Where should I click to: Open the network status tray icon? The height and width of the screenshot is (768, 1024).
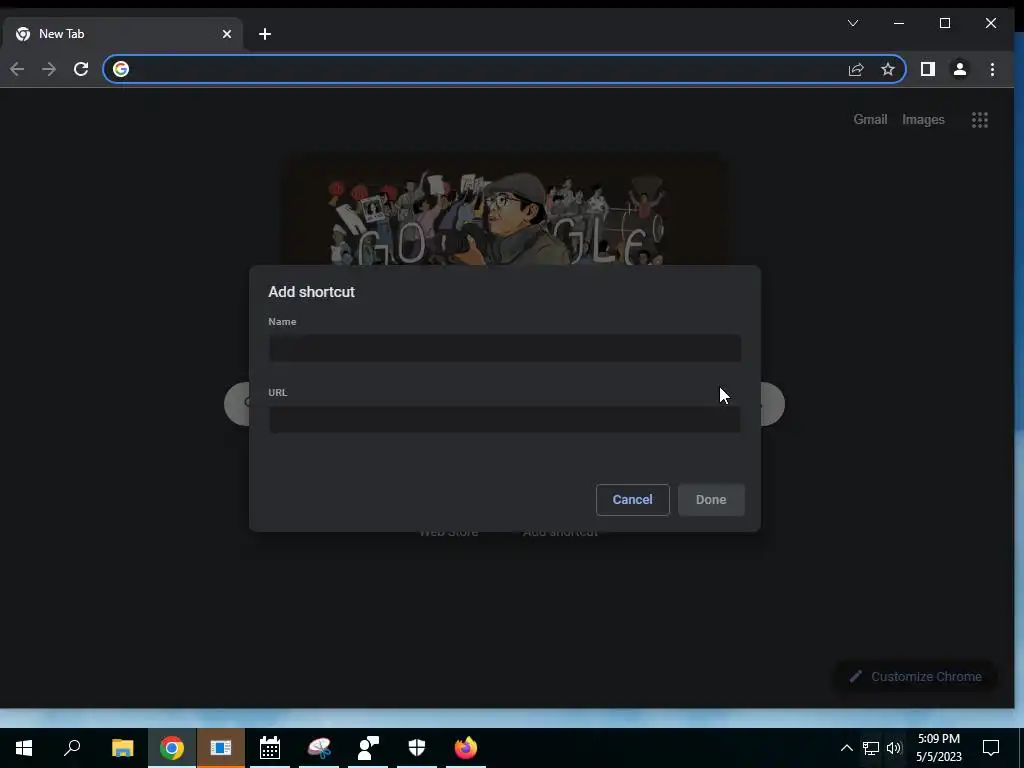pos(871,748)
